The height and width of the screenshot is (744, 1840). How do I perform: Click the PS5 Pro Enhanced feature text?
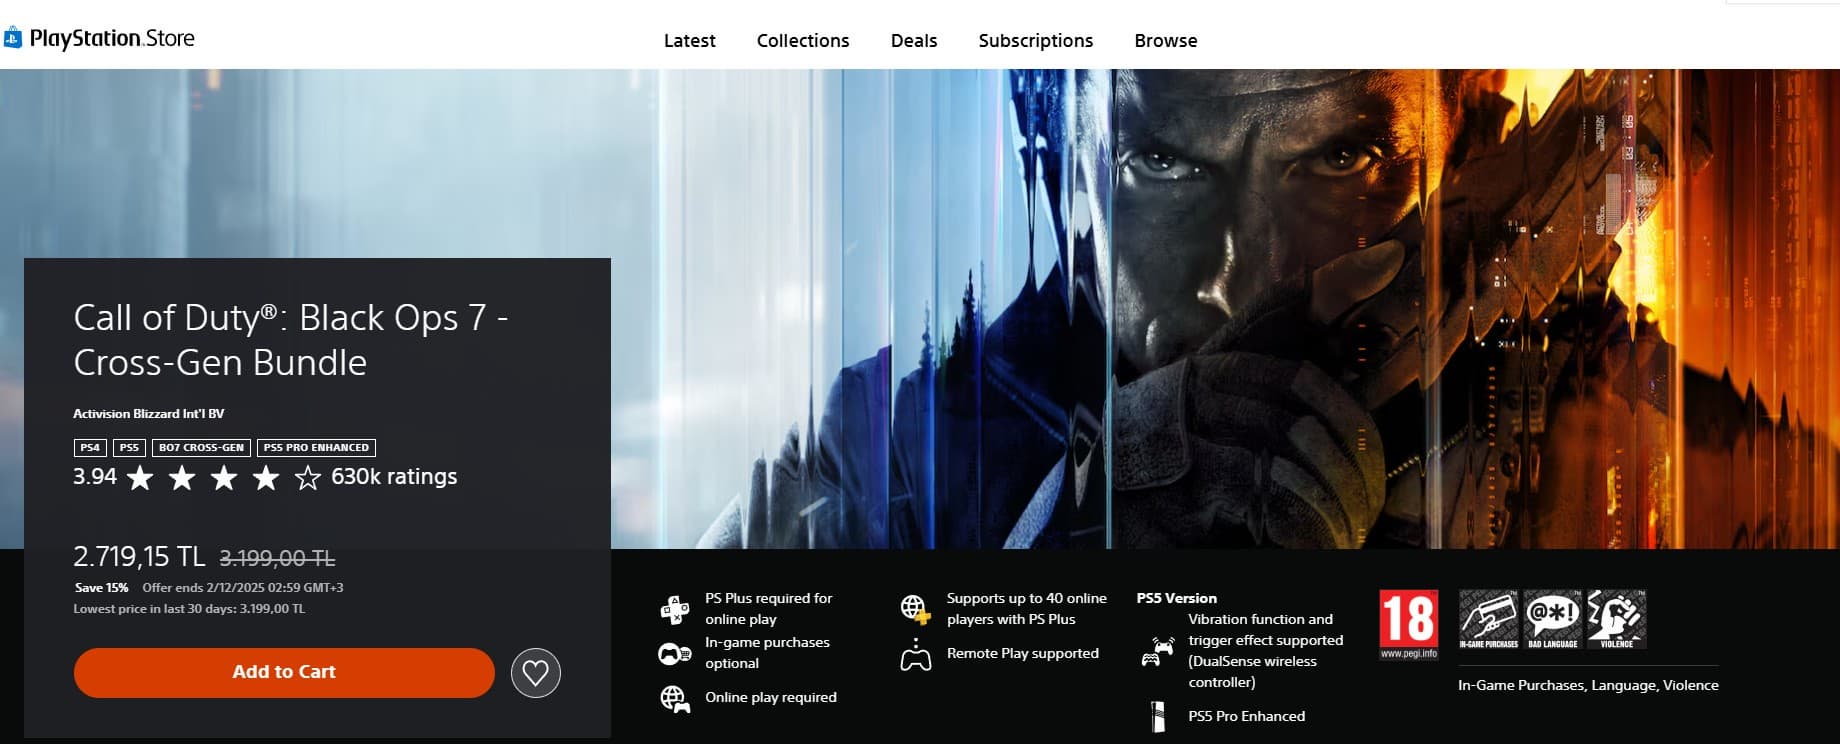coord(1247,717)
